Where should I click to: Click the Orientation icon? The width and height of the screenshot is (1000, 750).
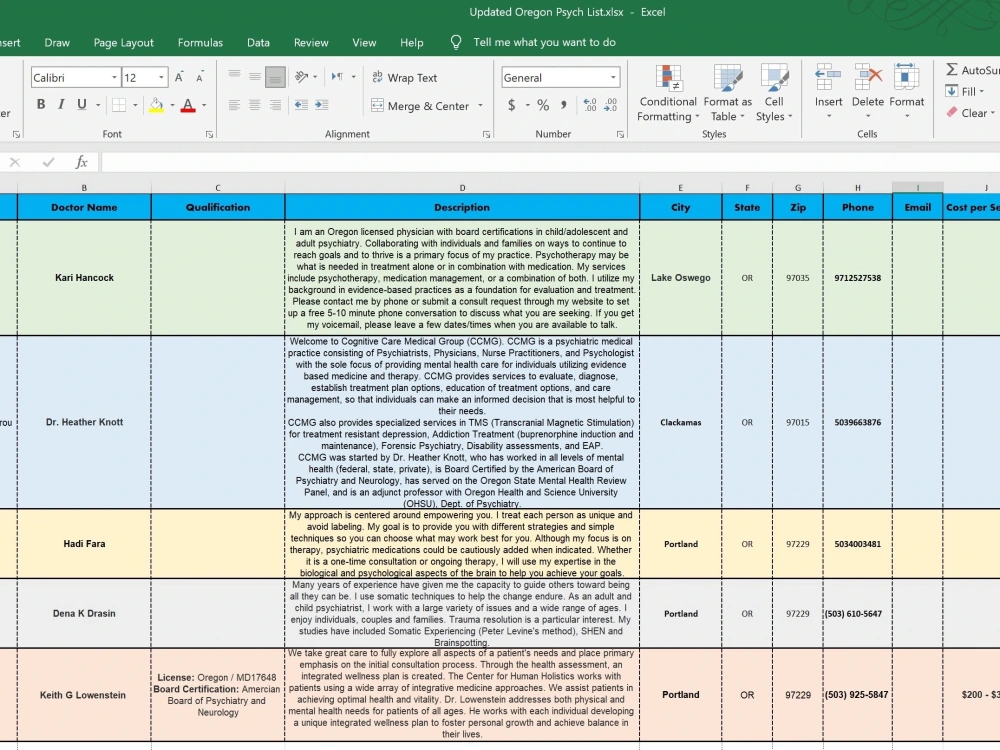pyautogui.click(x=302, y=77)
